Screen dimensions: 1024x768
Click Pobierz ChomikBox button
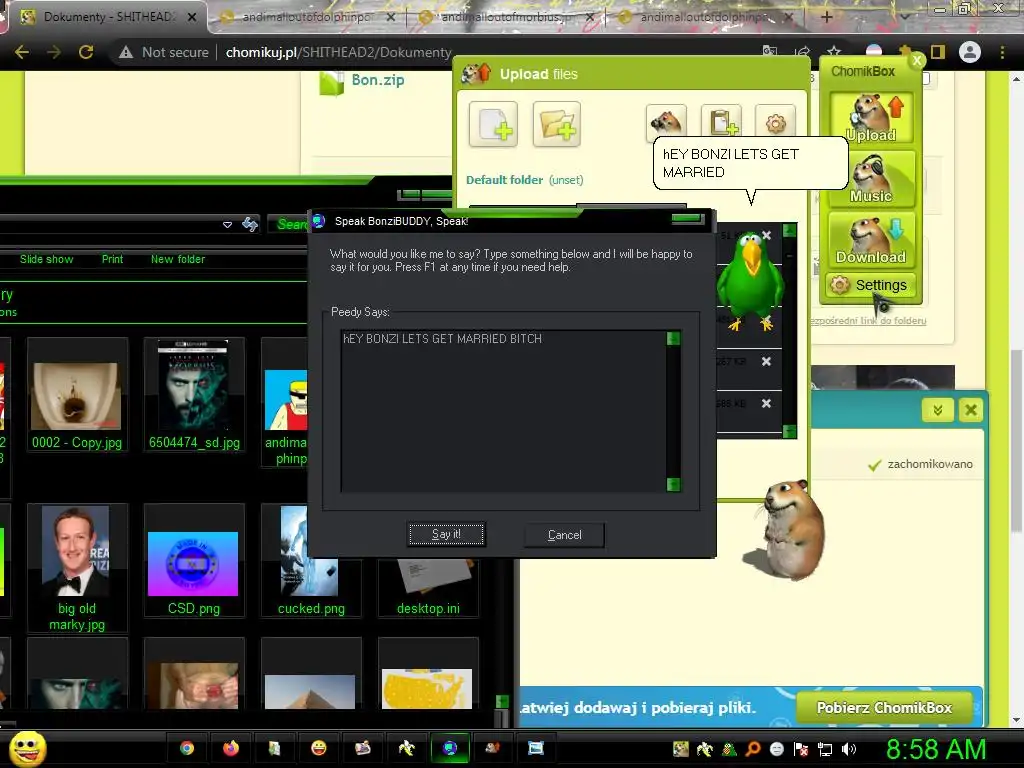pos(884,708)
